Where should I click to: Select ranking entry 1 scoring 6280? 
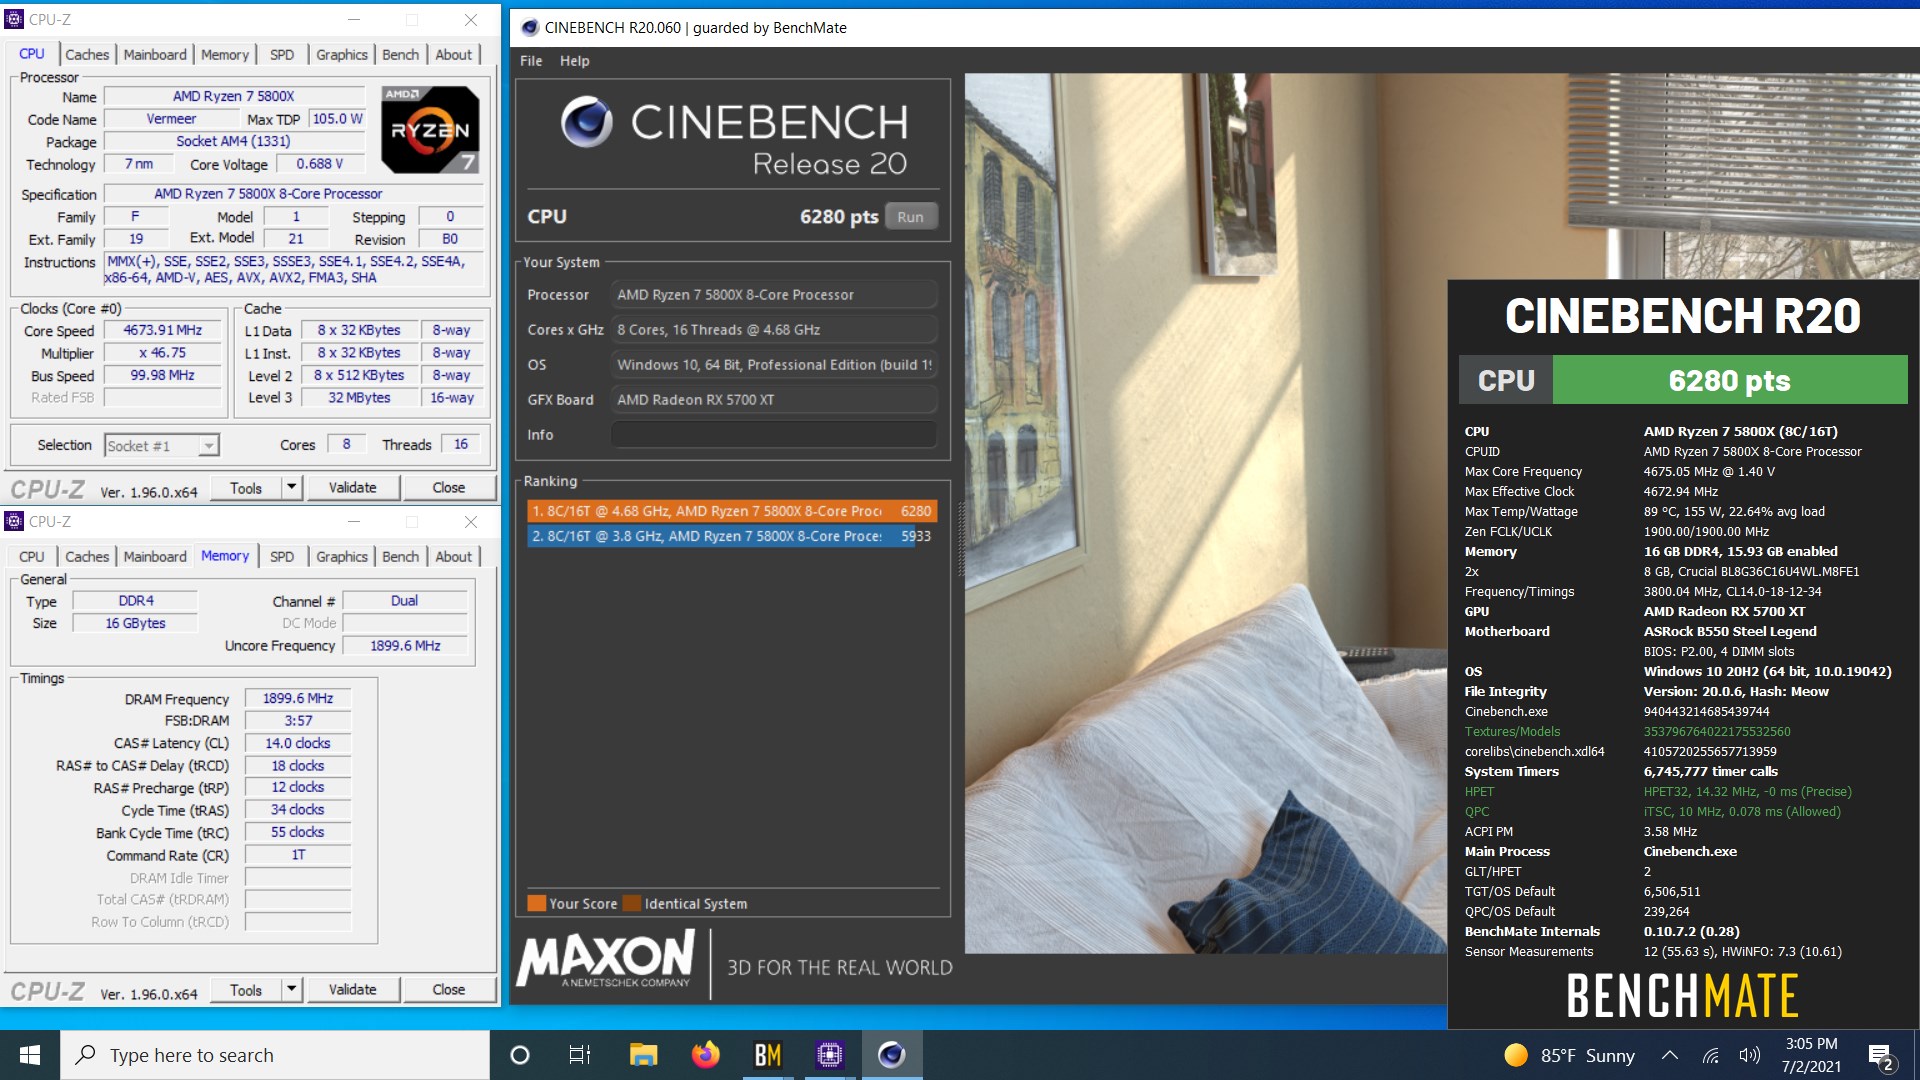732,511
